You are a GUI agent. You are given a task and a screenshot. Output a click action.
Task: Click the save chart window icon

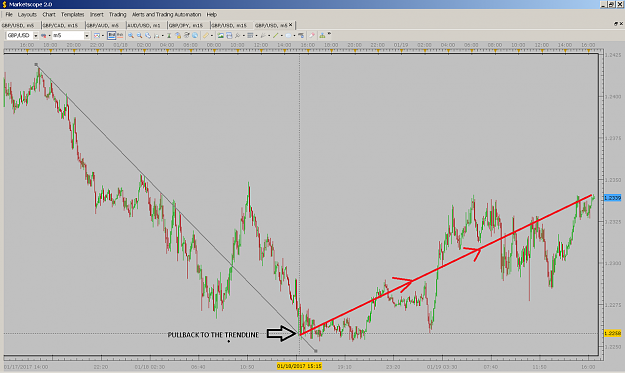229,35
